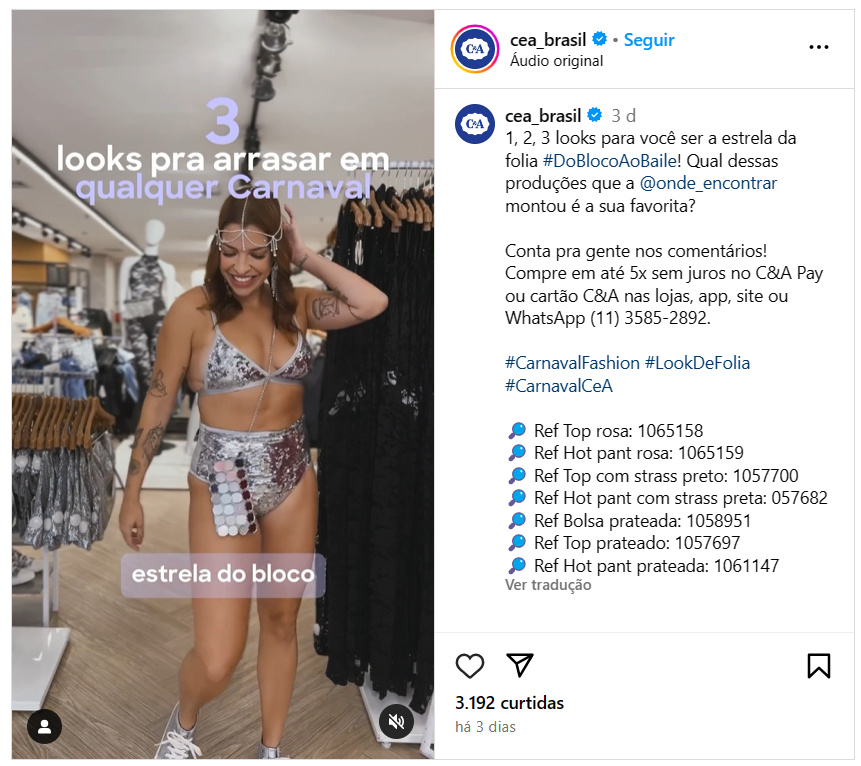861x766 pixels.
Task: Open the #DoBlocoAoBaile hashtag
Action: (610, 161)
